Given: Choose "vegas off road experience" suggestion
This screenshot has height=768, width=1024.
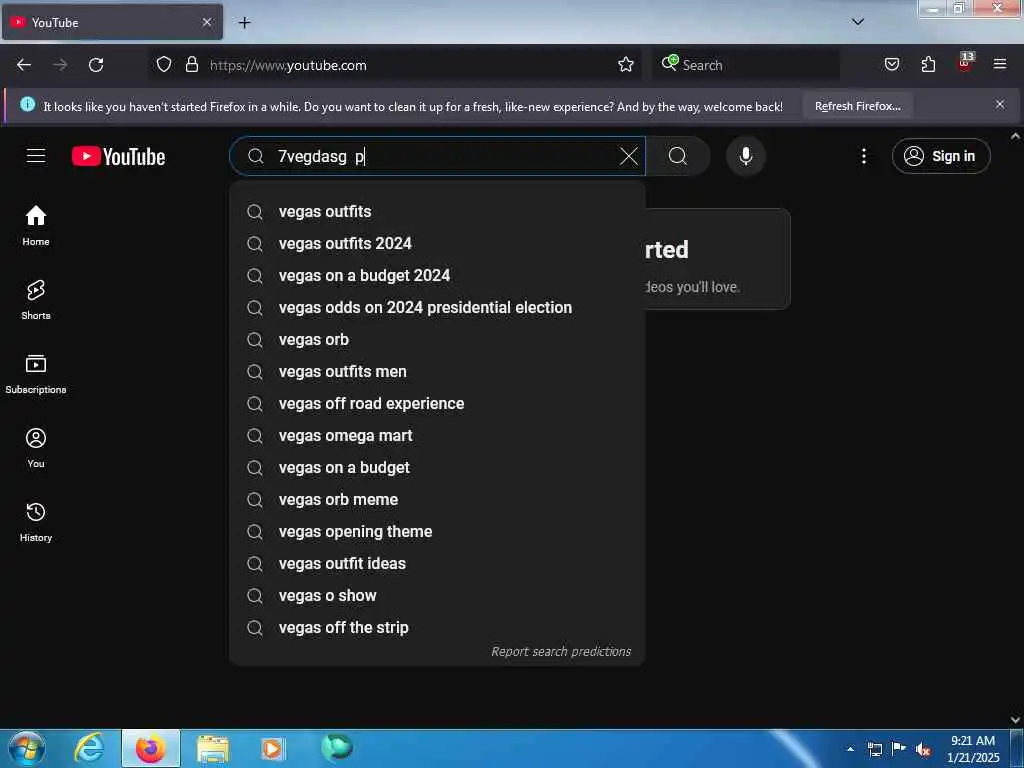Looking at the screenshot, I should point(437,404).
